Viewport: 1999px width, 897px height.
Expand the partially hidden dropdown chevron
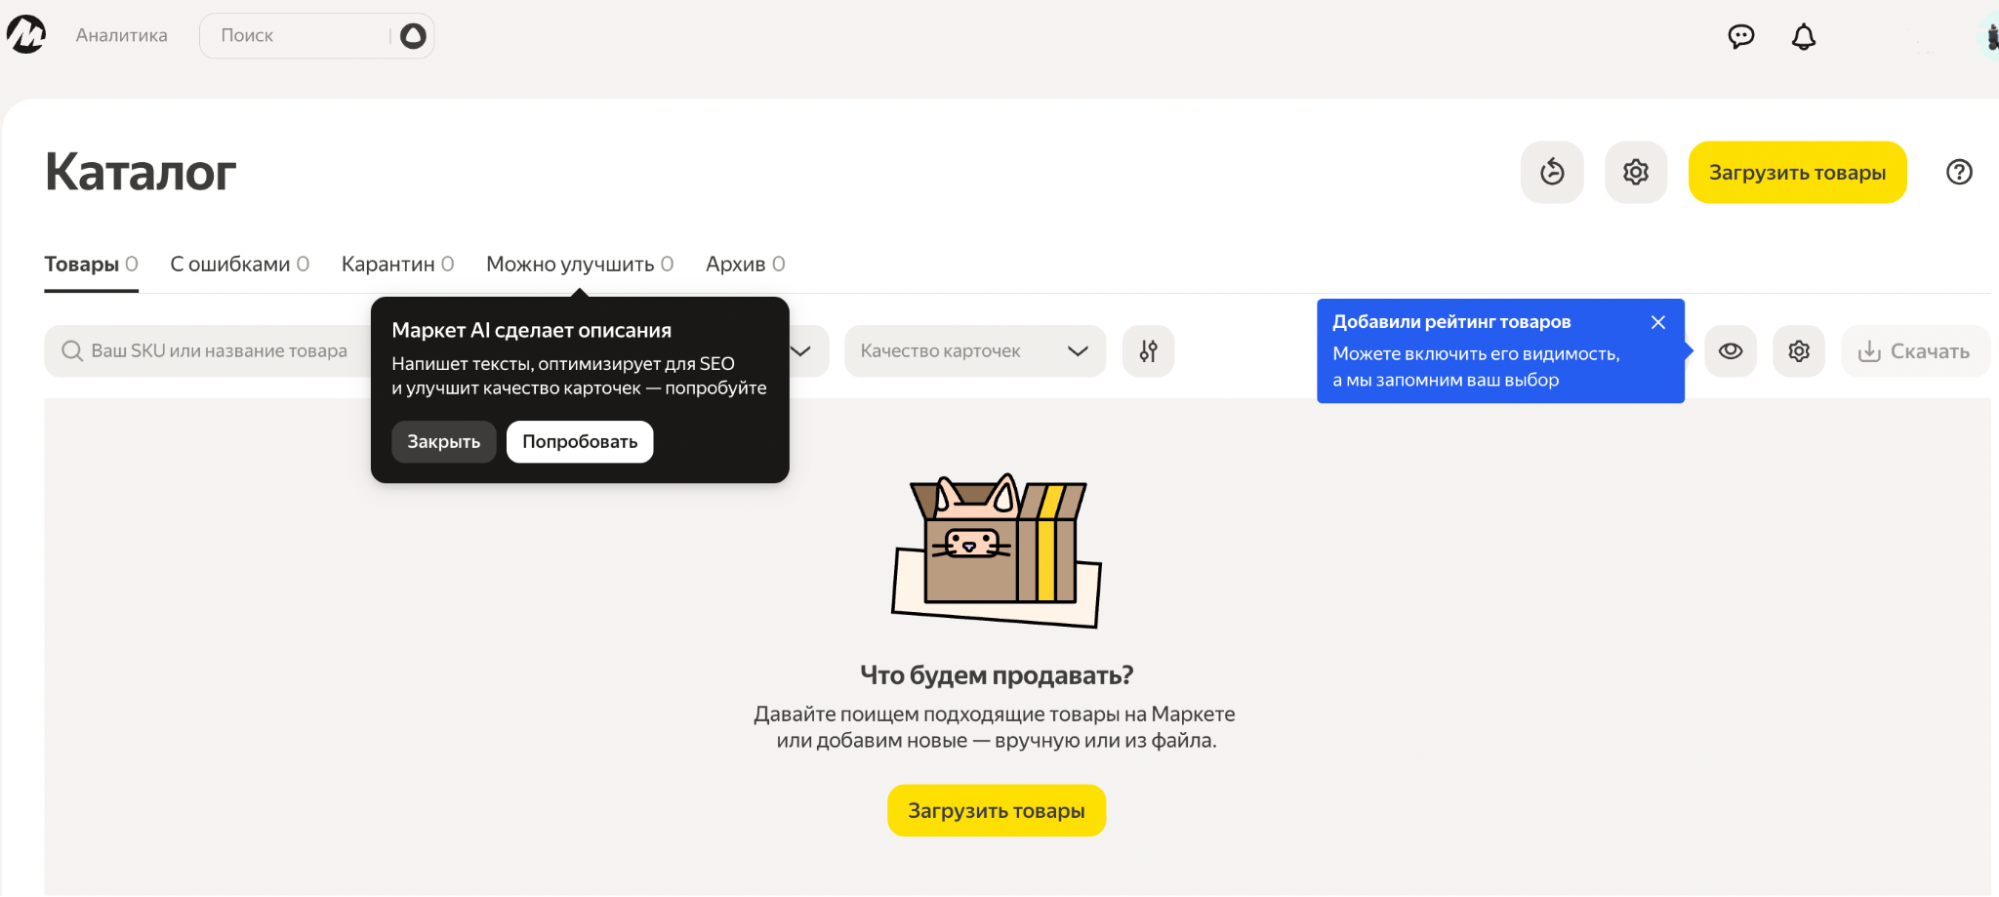point(802,351)
